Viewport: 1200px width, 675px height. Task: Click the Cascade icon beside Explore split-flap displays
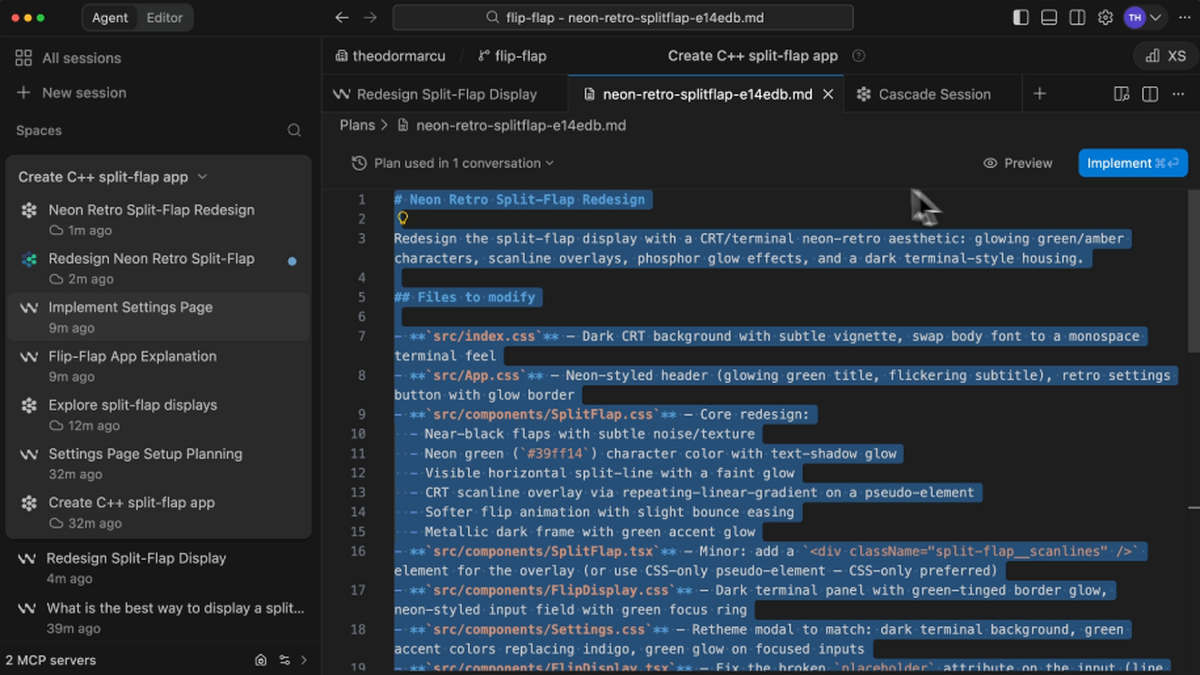pyautogui.click(x=29, y=405)
